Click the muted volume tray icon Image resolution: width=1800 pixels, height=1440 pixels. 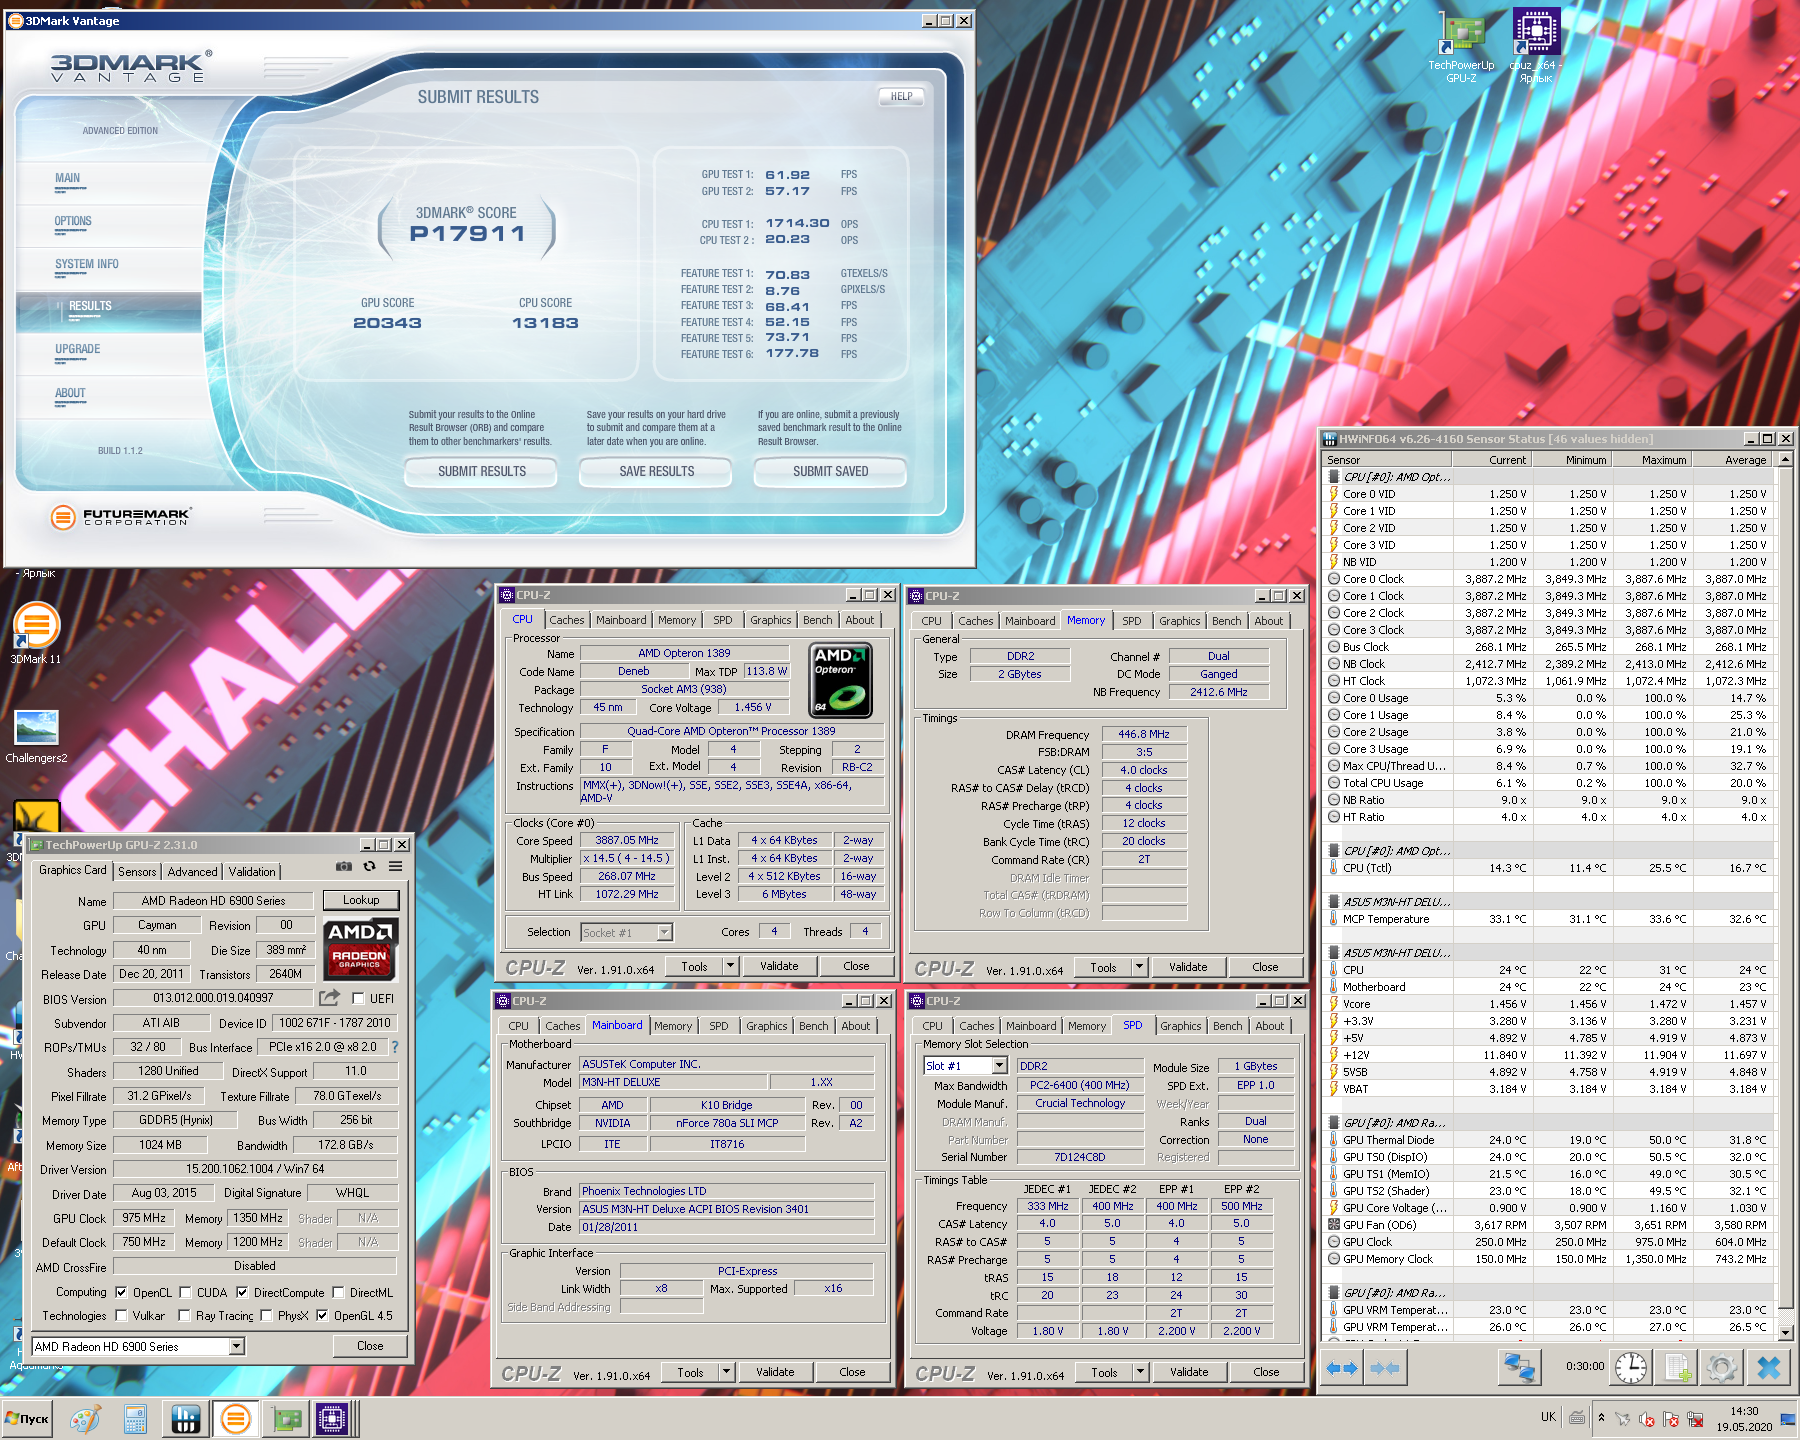1646,1419
